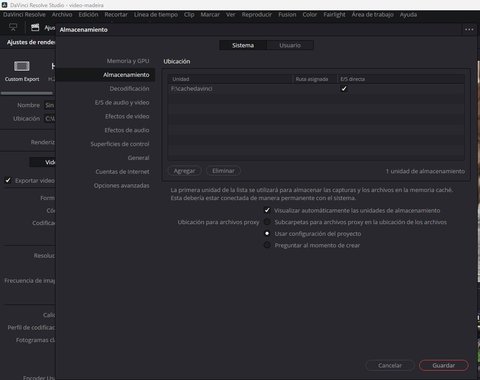Viewport: 480px width, 380px height.
Task: Select Subcarpetas para archivos proxy radio option
Action: click(267, 222)
